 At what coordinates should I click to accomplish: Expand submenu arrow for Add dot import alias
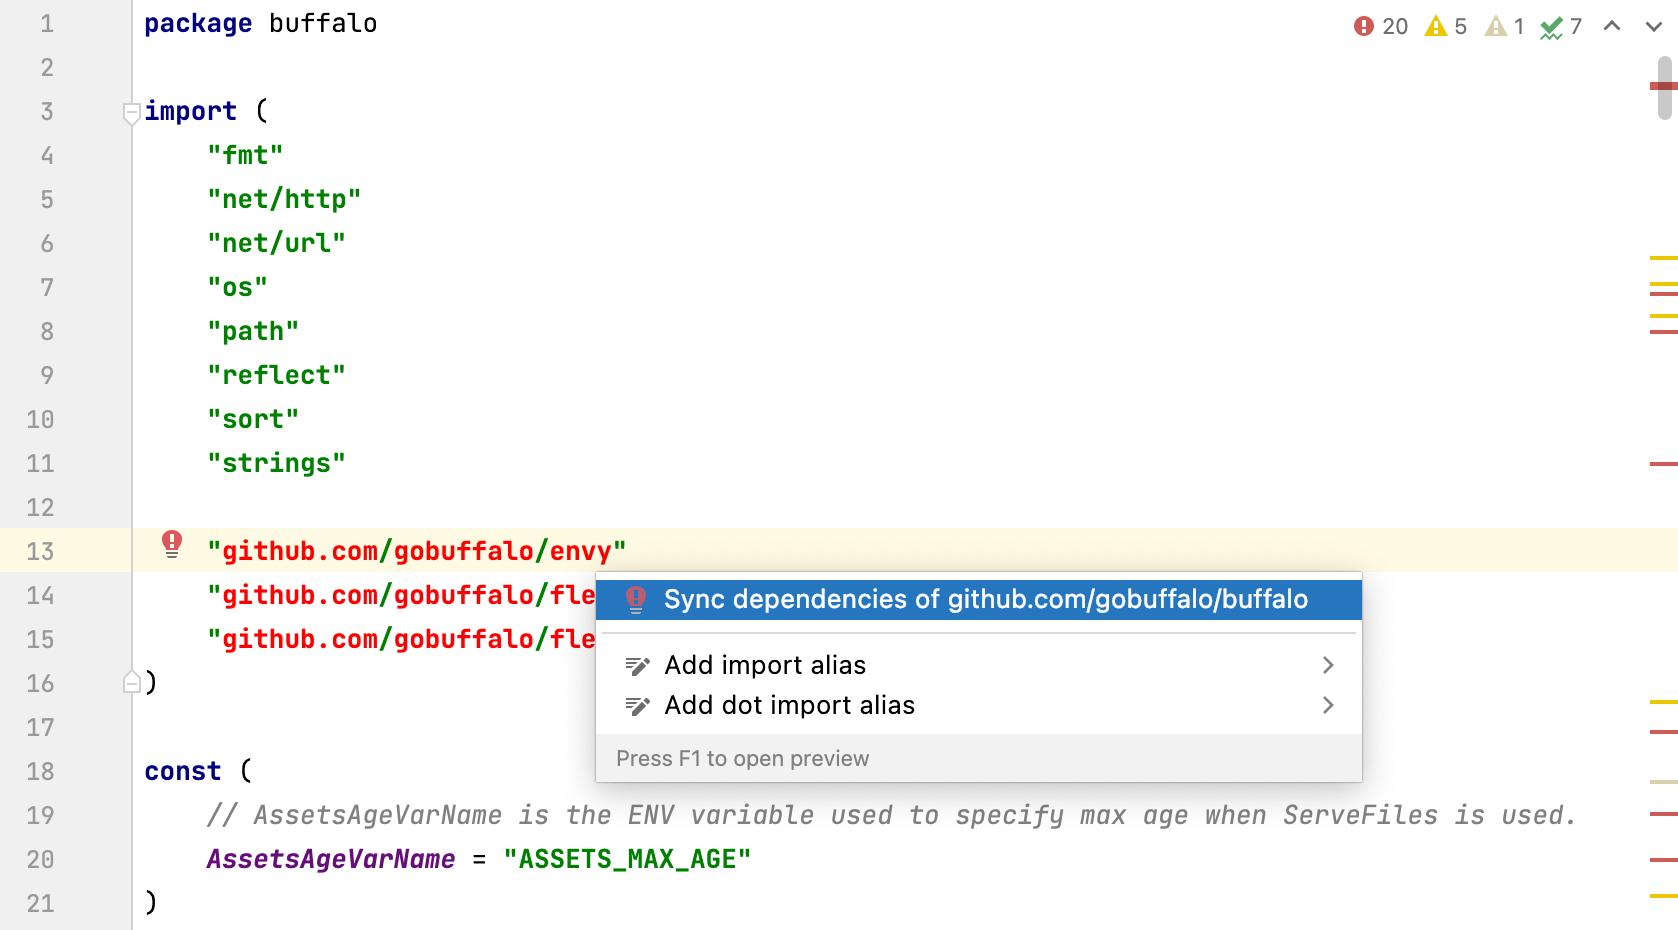(x=1328, y=705)
